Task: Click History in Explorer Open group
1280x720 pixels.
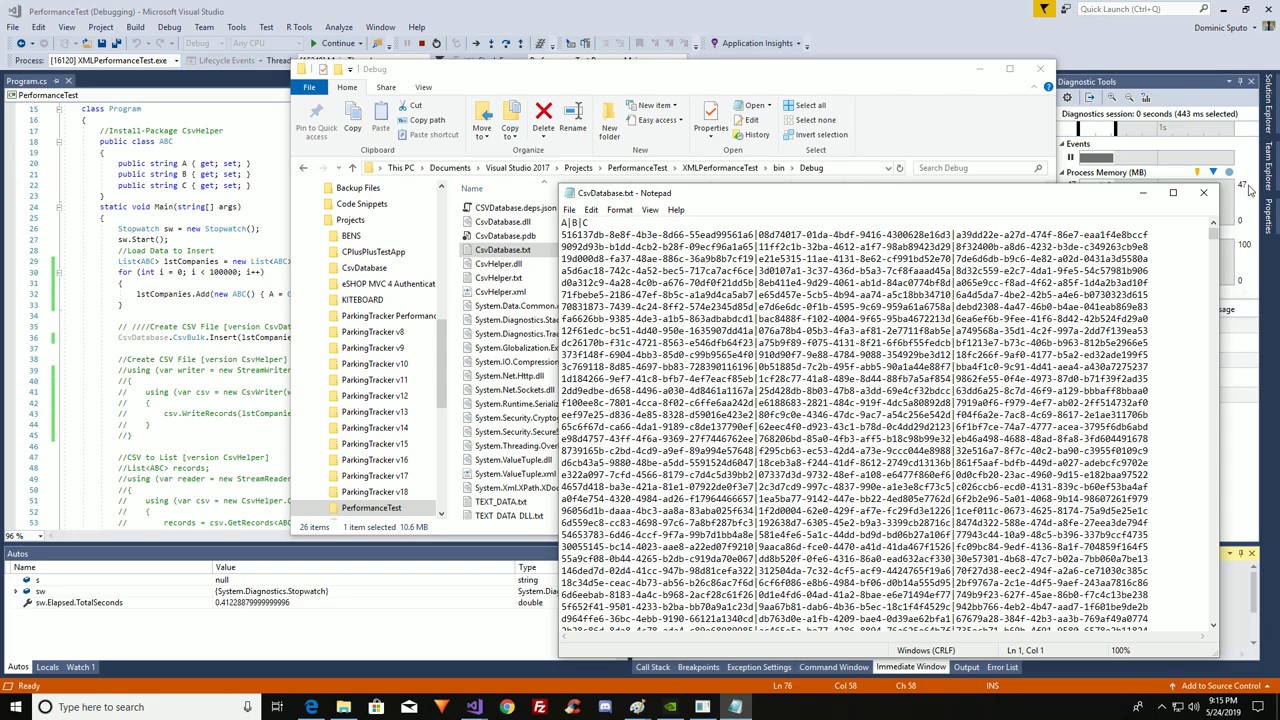Action: click(751, 135)
